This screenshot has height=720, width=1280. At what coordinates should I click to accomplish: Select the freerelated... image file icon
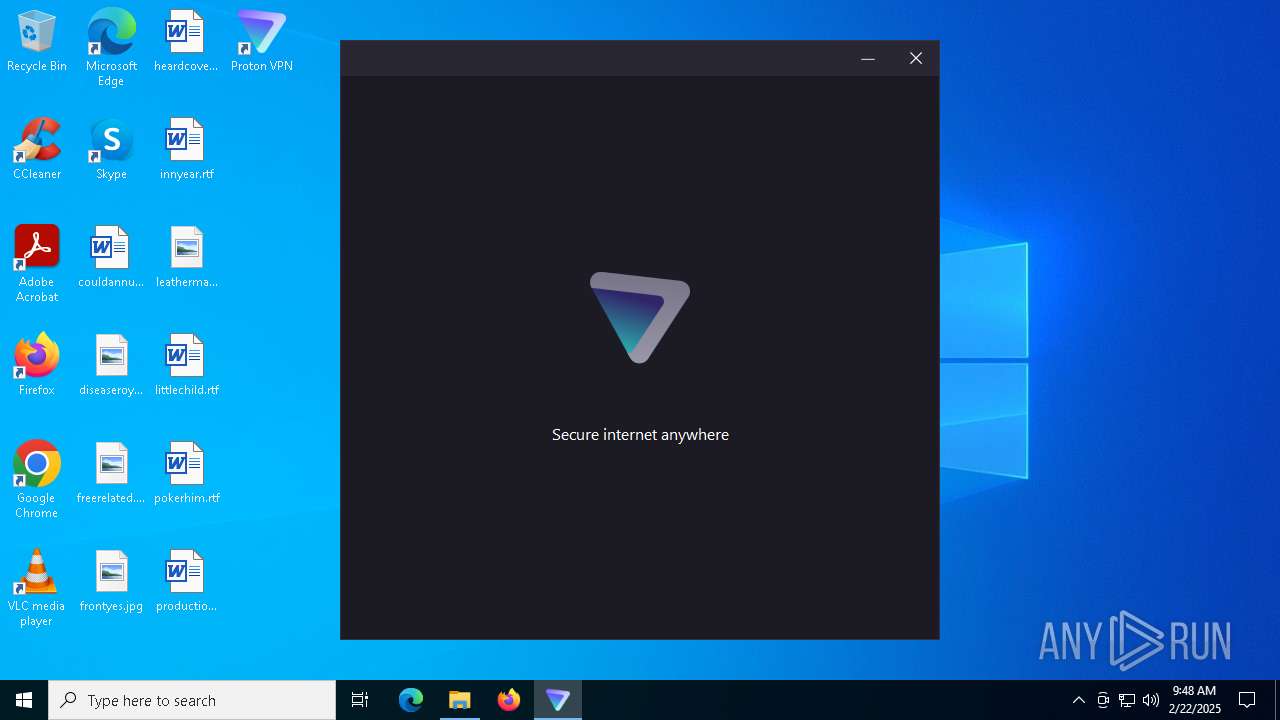(111, 473)
